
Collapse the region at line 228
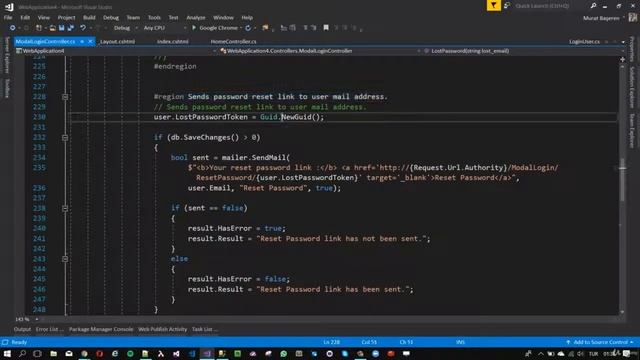pyautogui.click(x=65, y=97)
